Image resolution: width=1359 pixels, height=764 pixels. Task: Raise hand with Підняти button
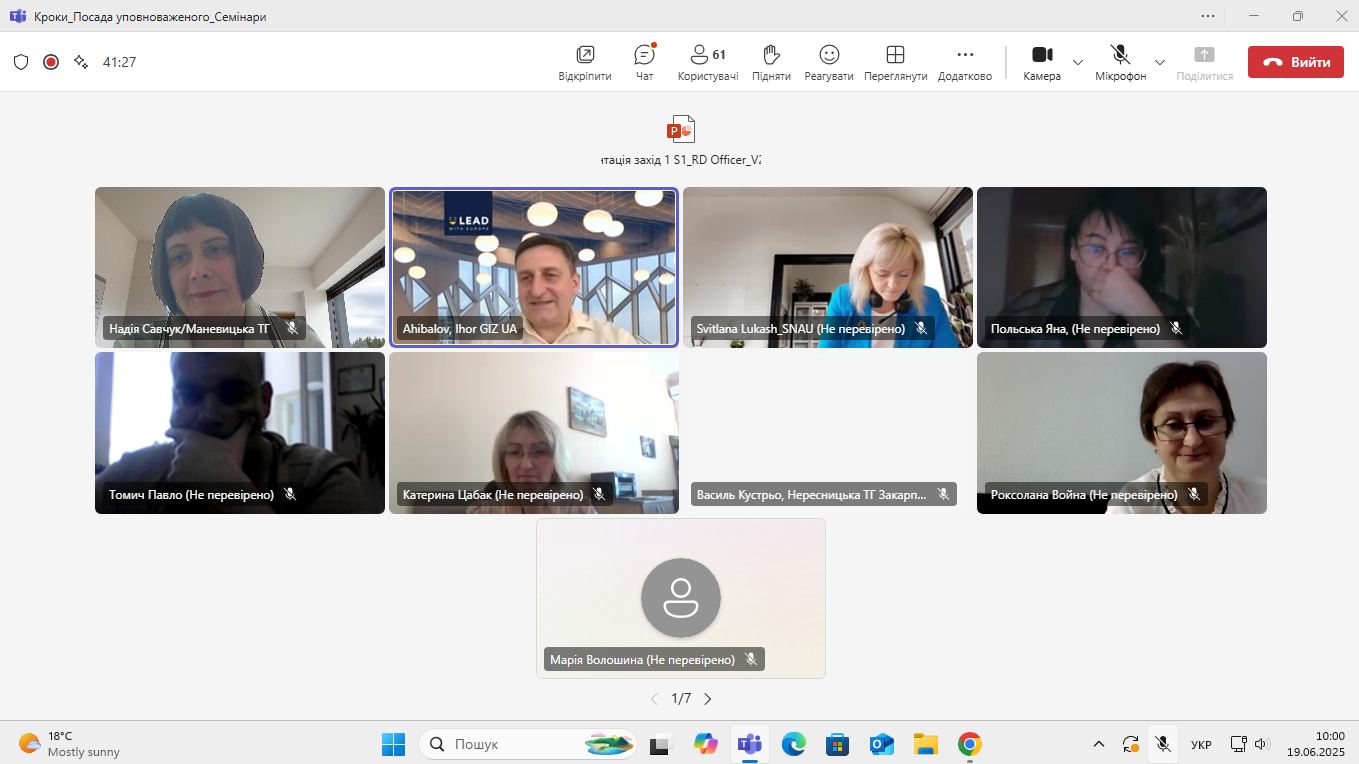(771, 62)
